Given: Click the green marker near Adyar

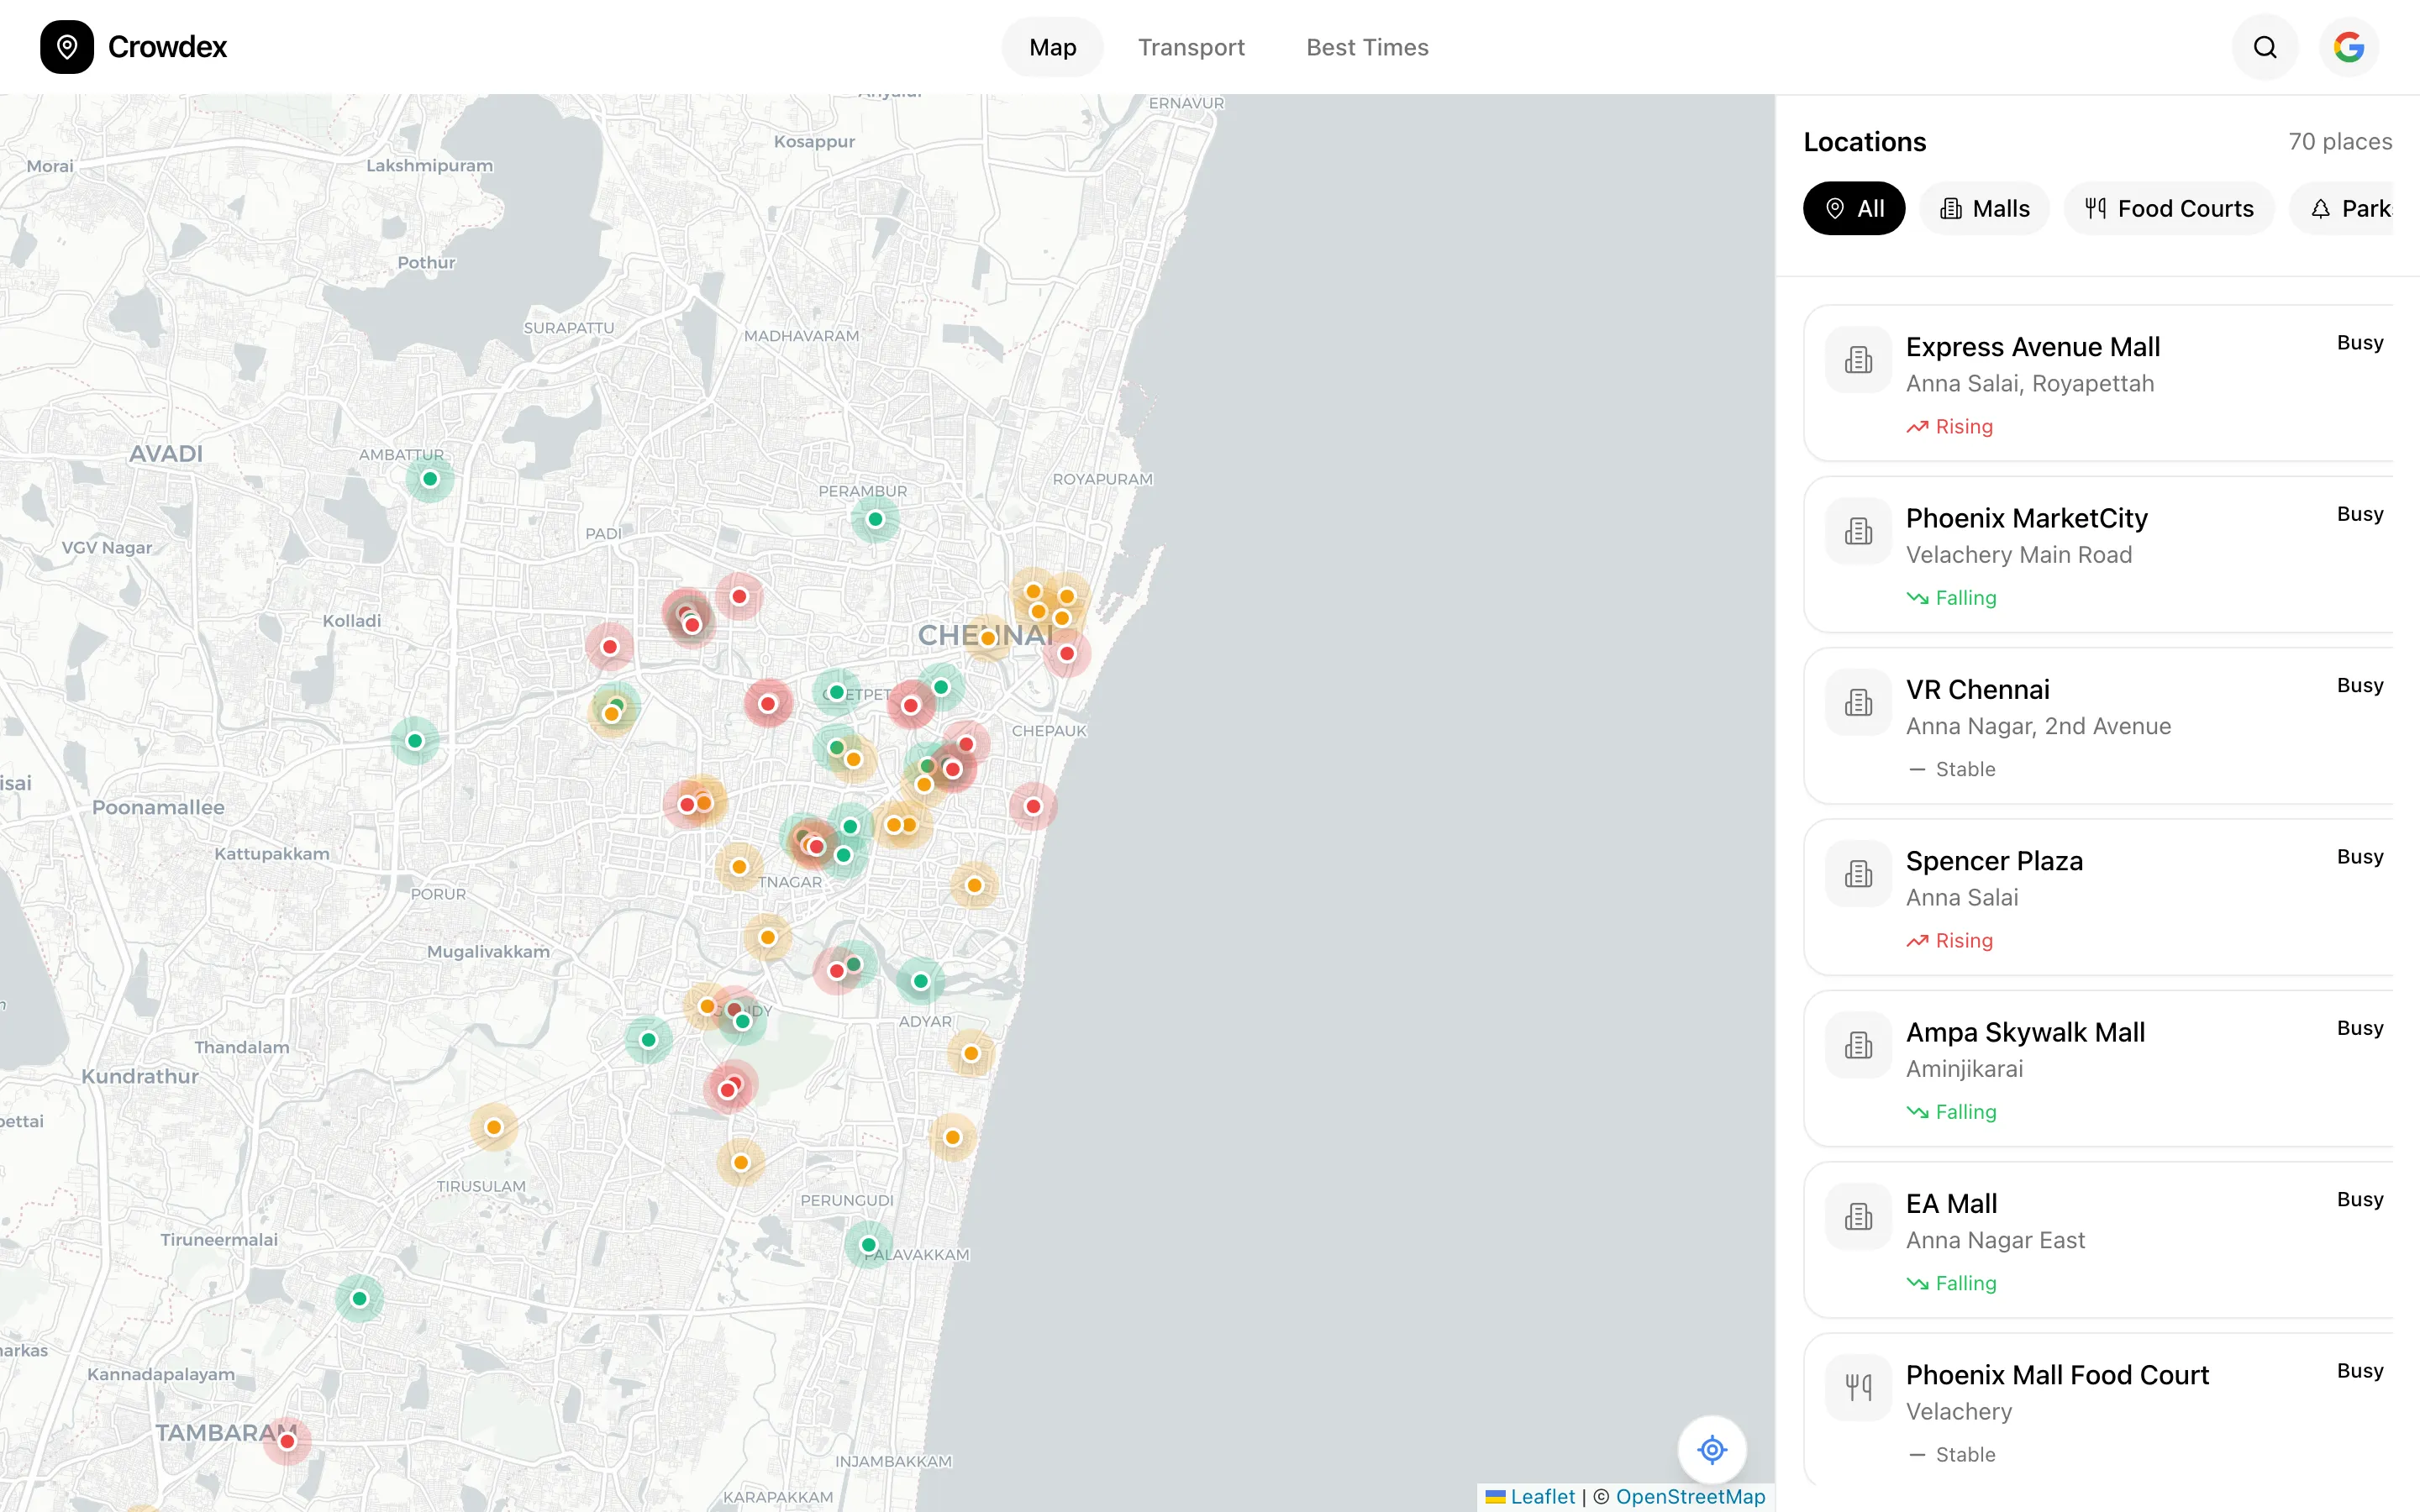Looking at the screenshot, I should 921,981.
